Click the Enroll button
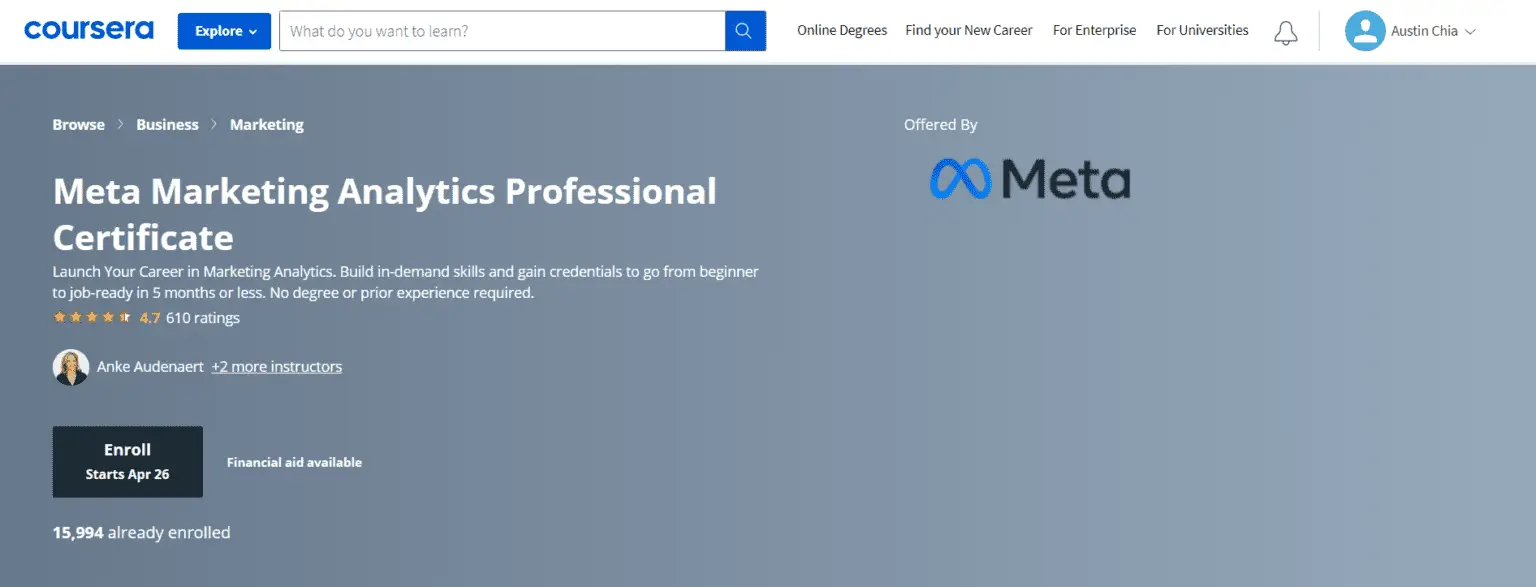 (127, 461)
